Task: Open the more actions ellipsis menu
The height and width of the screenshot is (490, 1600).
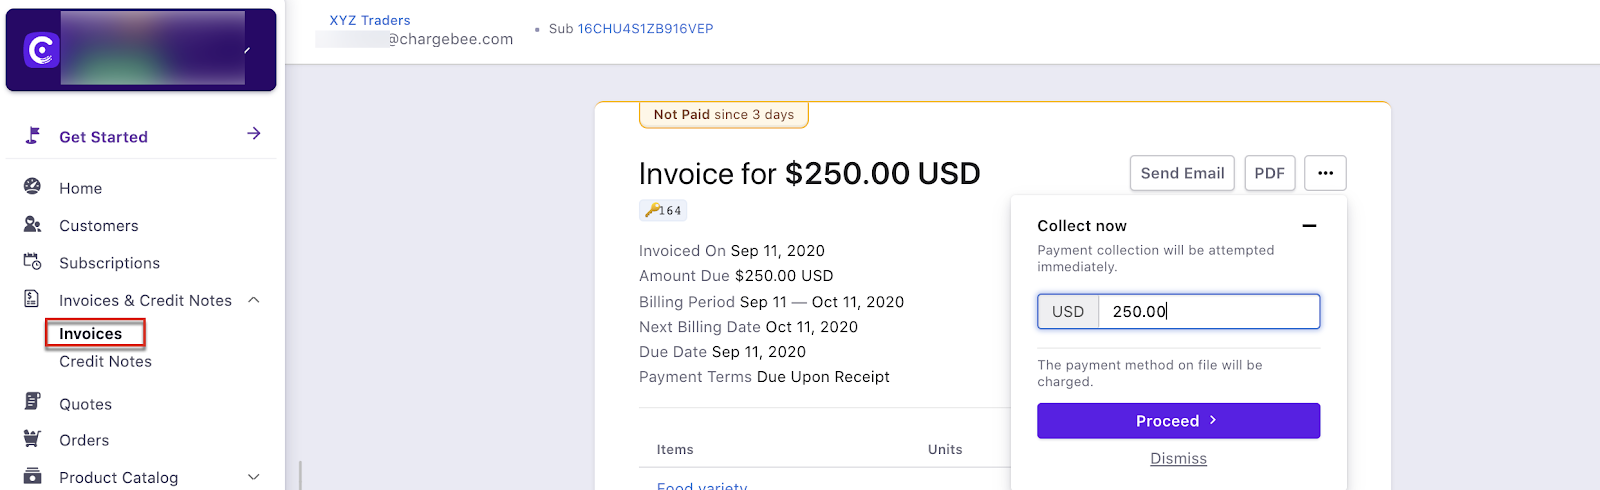Action: pos(1325,173)
